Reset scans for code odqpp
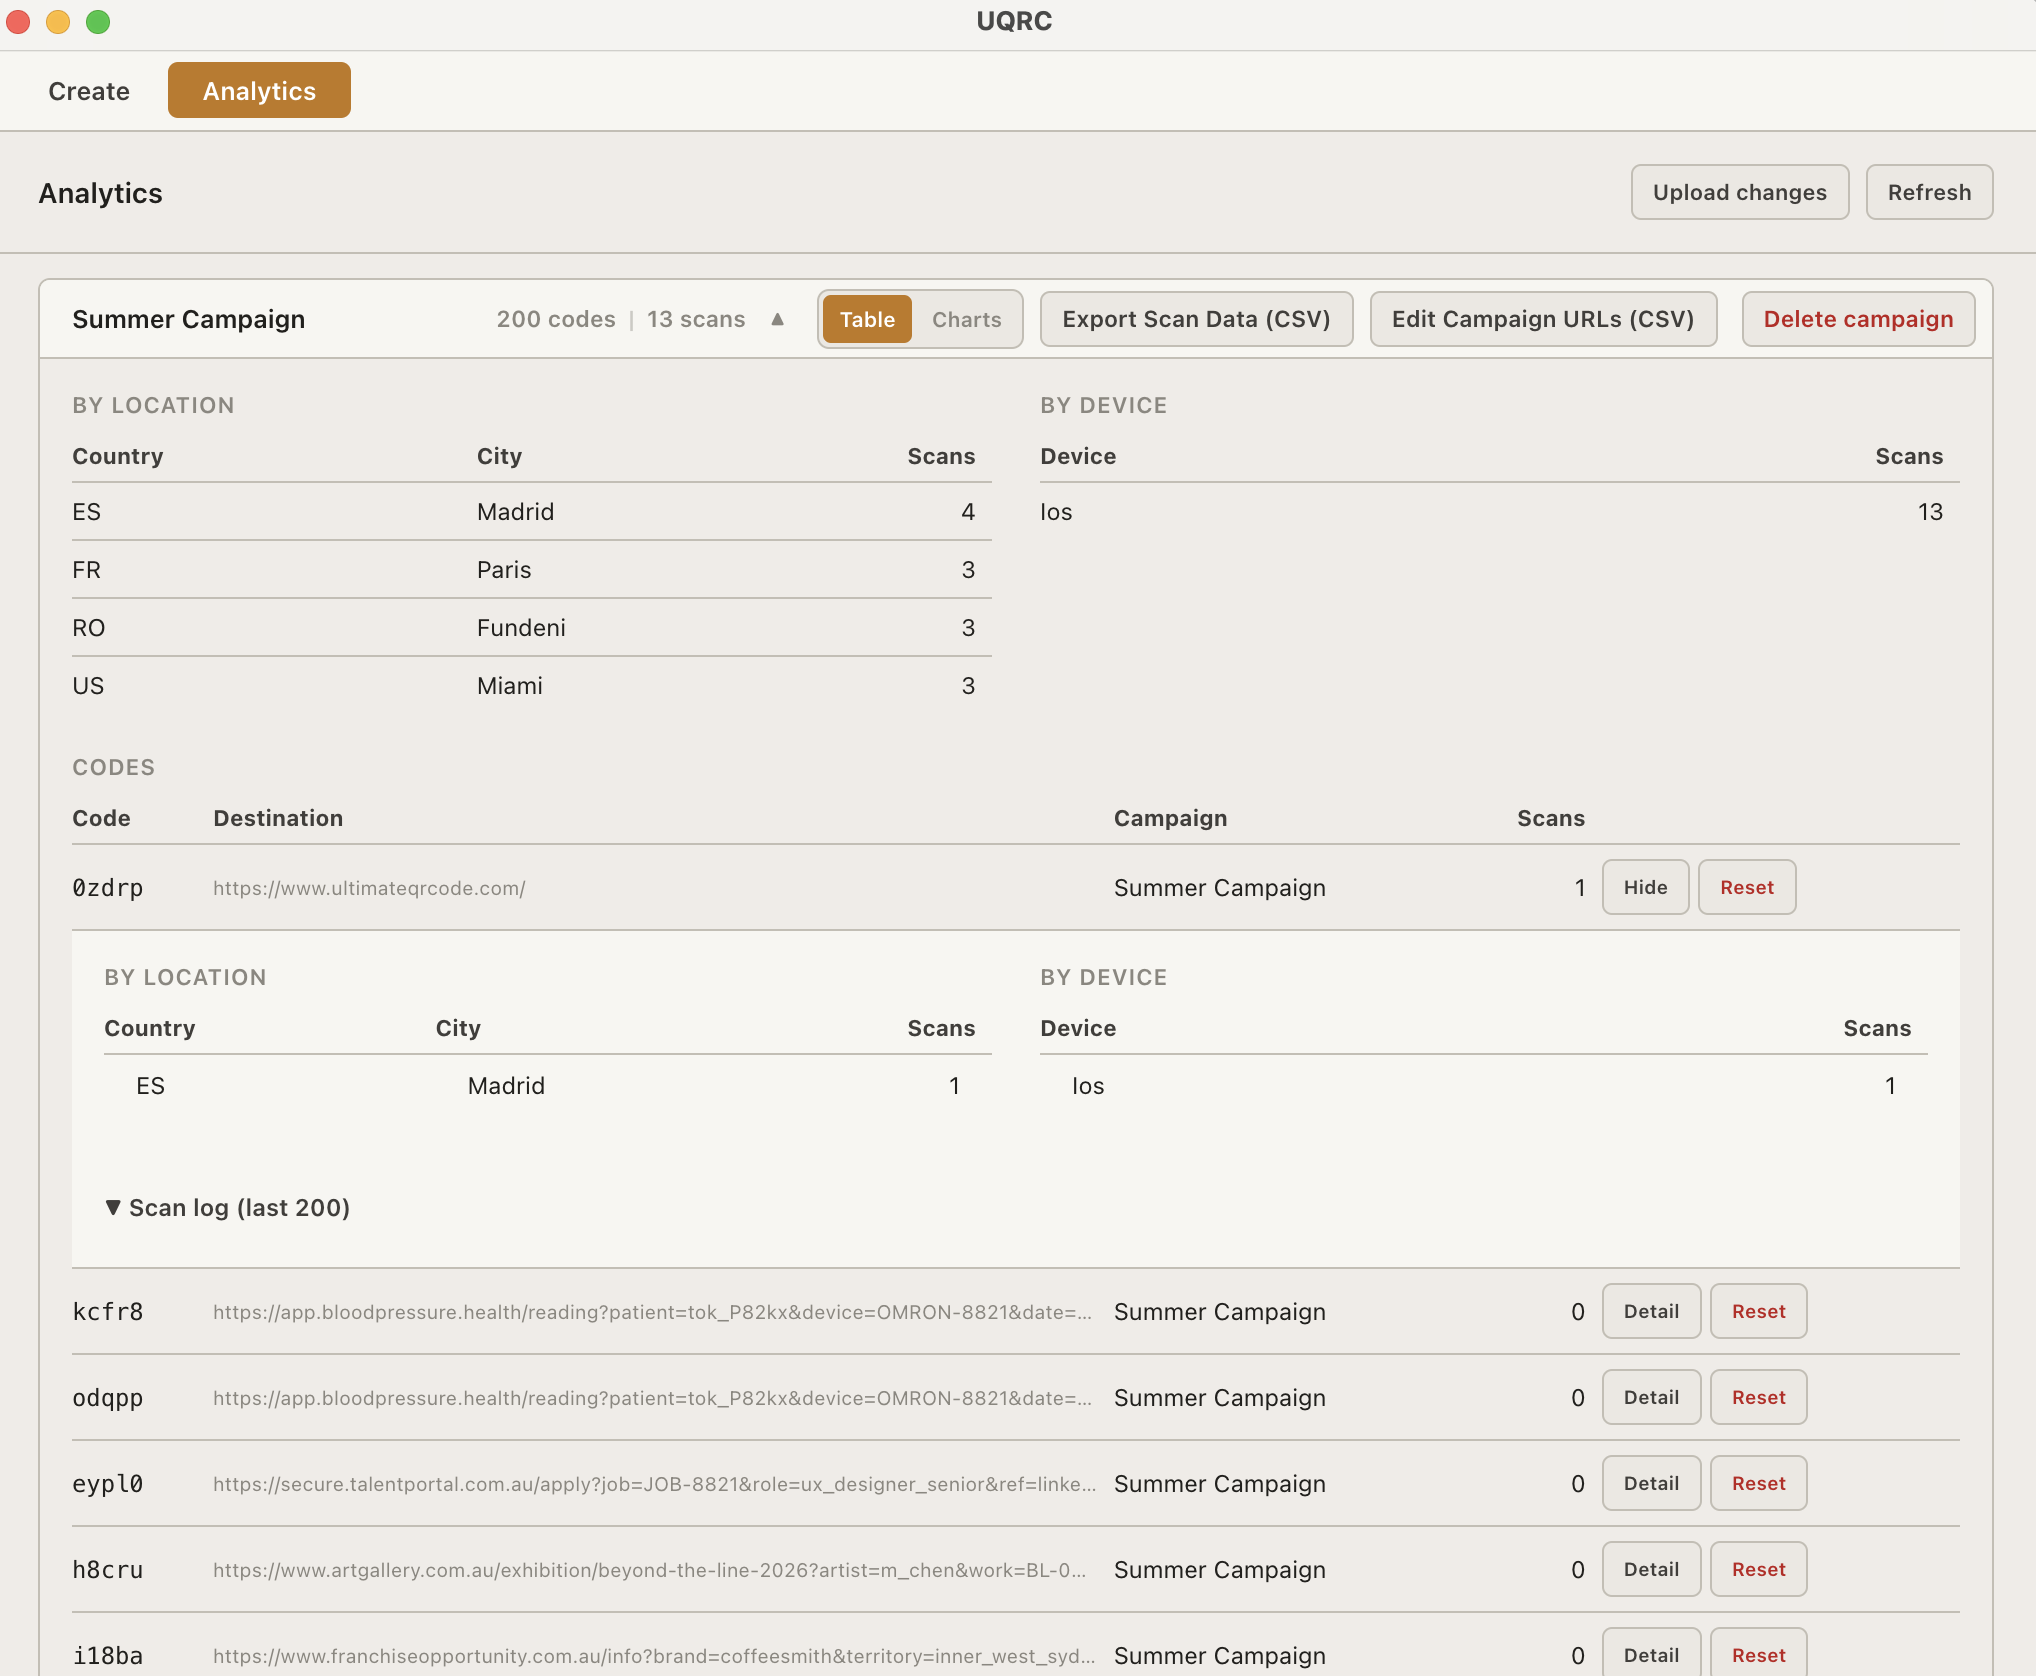The image size is (2036, 1676). click(1758, 1397)
